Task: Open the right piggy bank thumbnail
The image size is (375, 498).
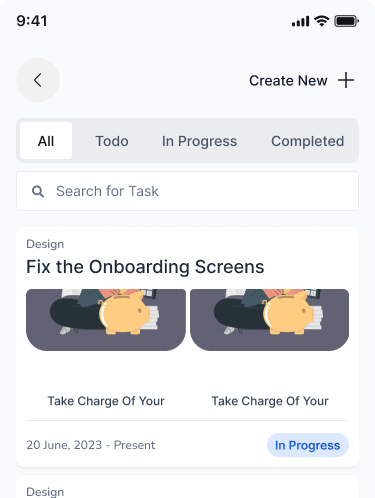Action: click(x=270, y=320)
